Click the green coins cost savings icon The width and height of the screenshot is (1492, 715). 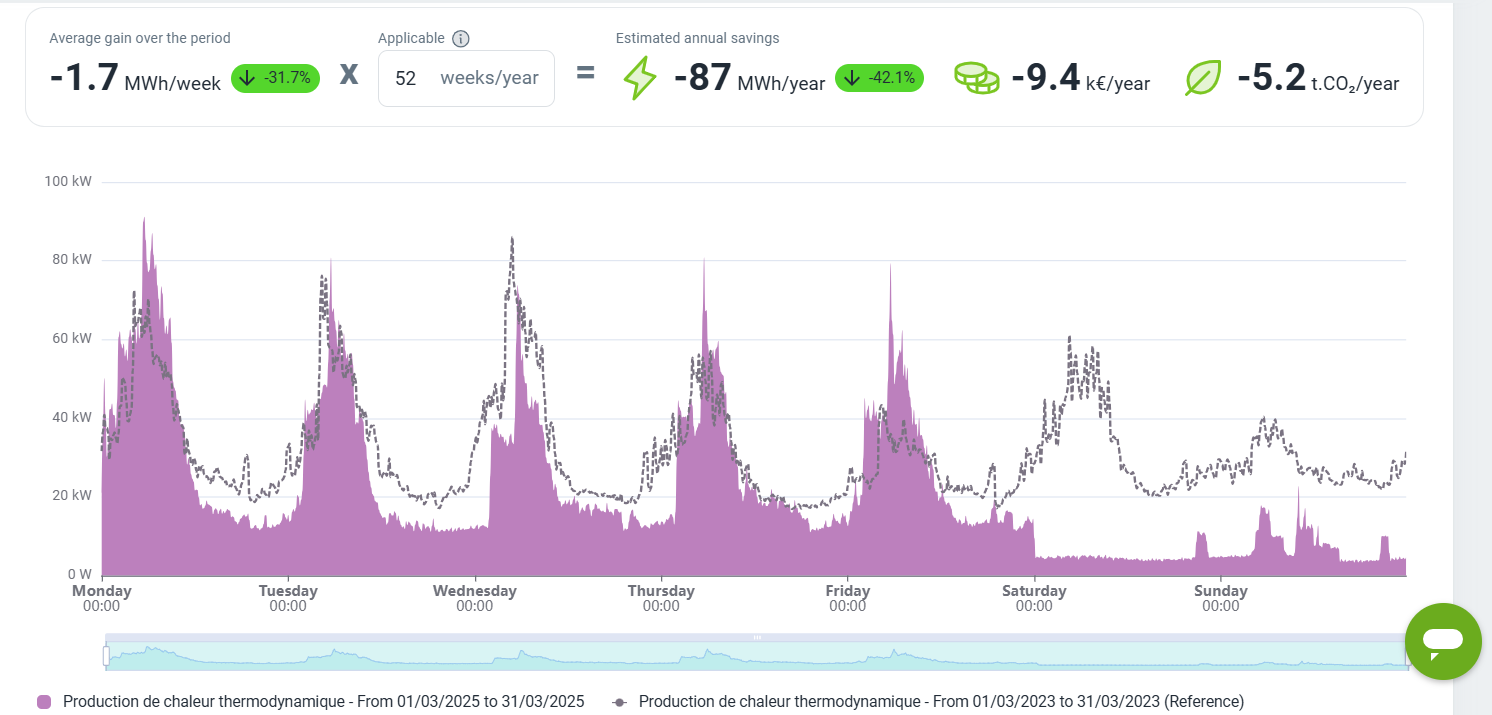(976, 78)
